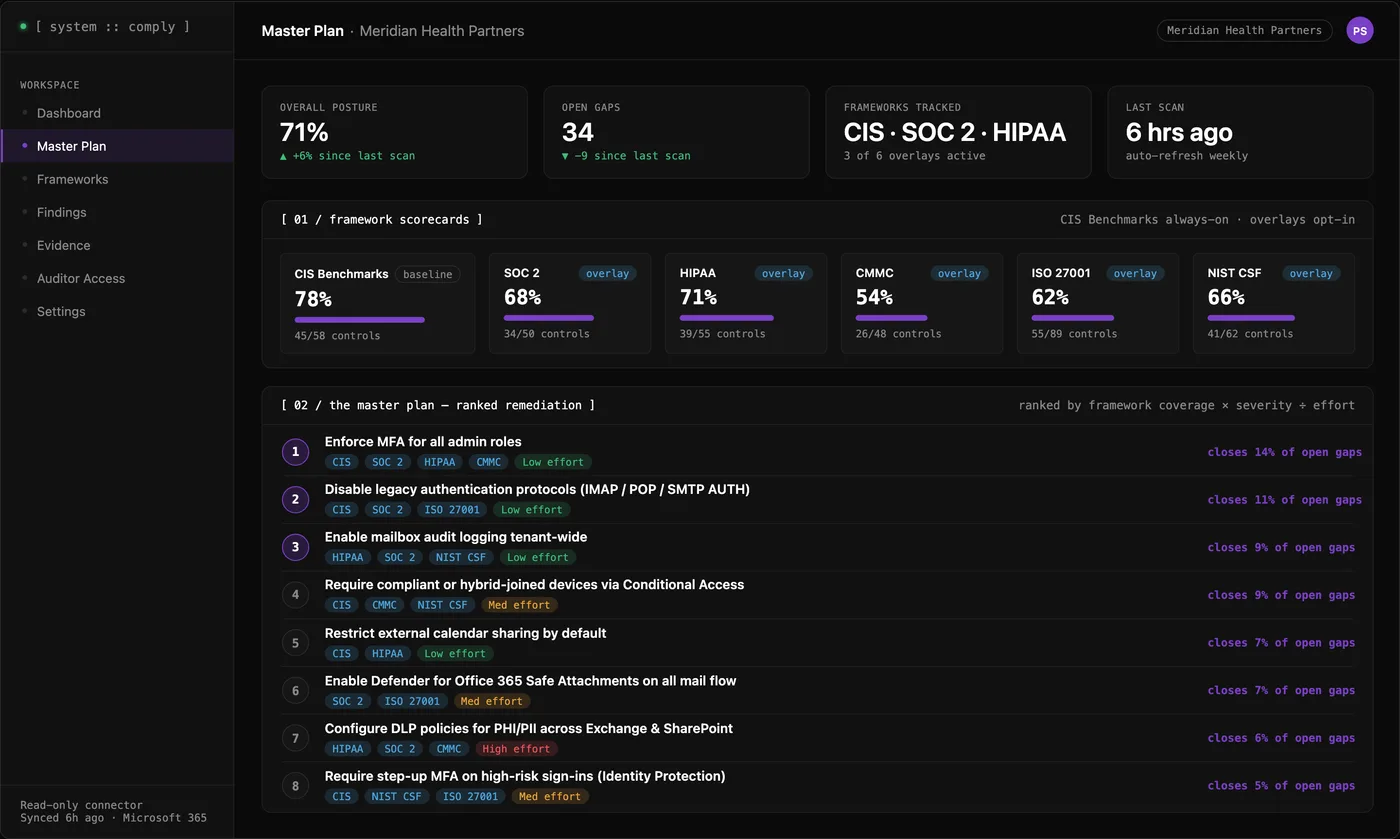
Task: Open the Overall Posture stat card
Action: pos(395,132)
